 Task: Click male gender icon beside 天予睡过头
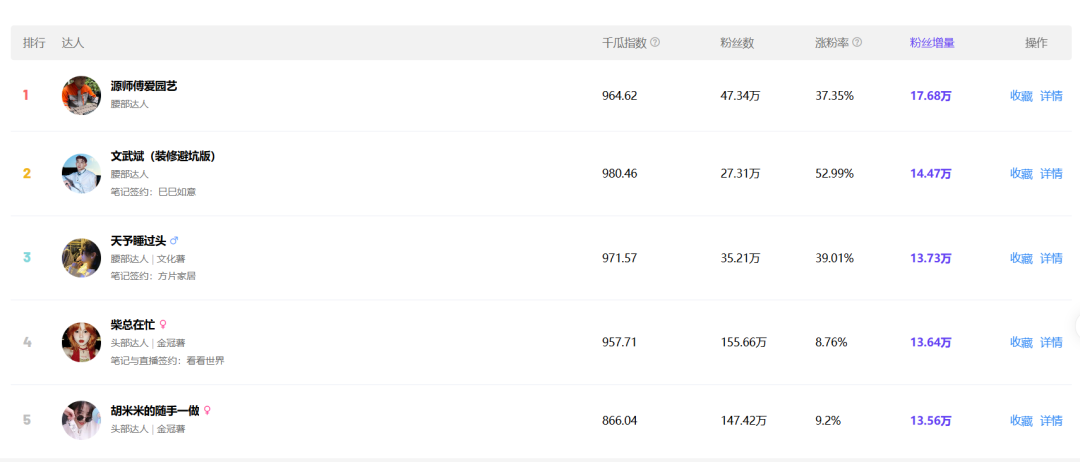pyautogui.click(x=174, y=241)
